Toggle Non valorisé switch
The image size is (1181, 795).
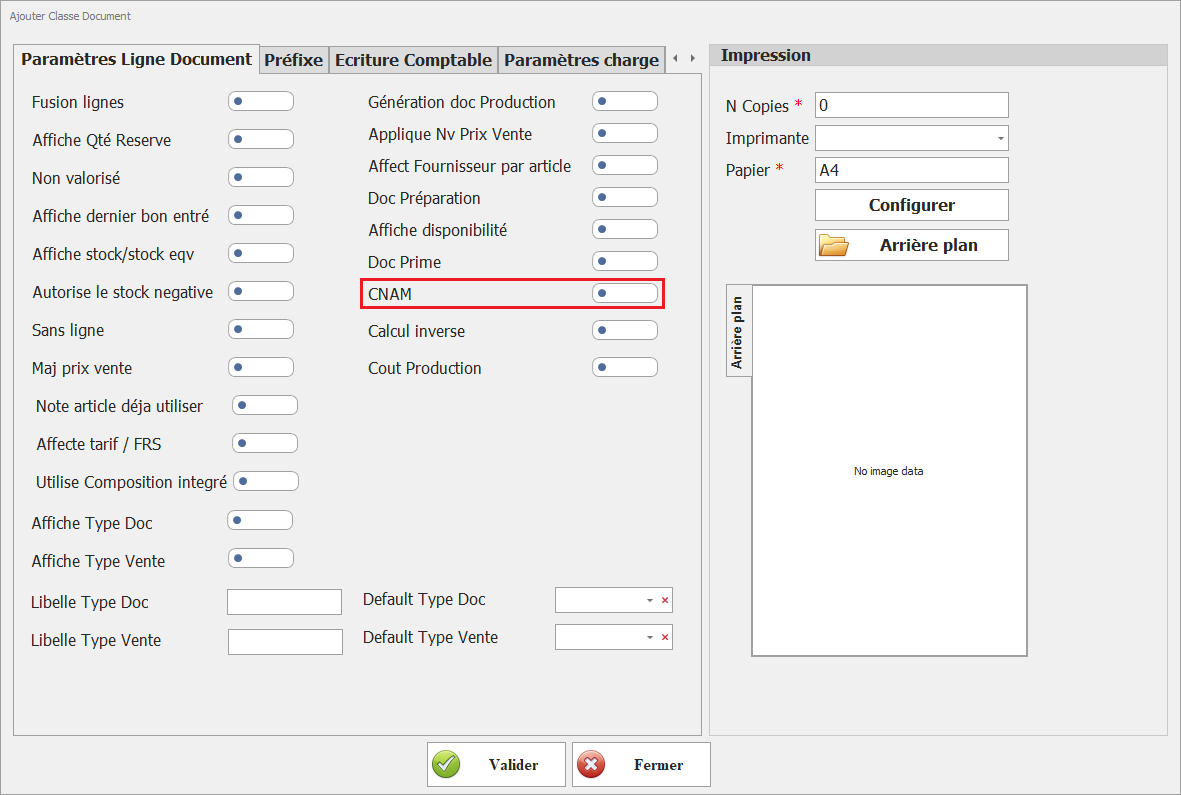(261, 177)
